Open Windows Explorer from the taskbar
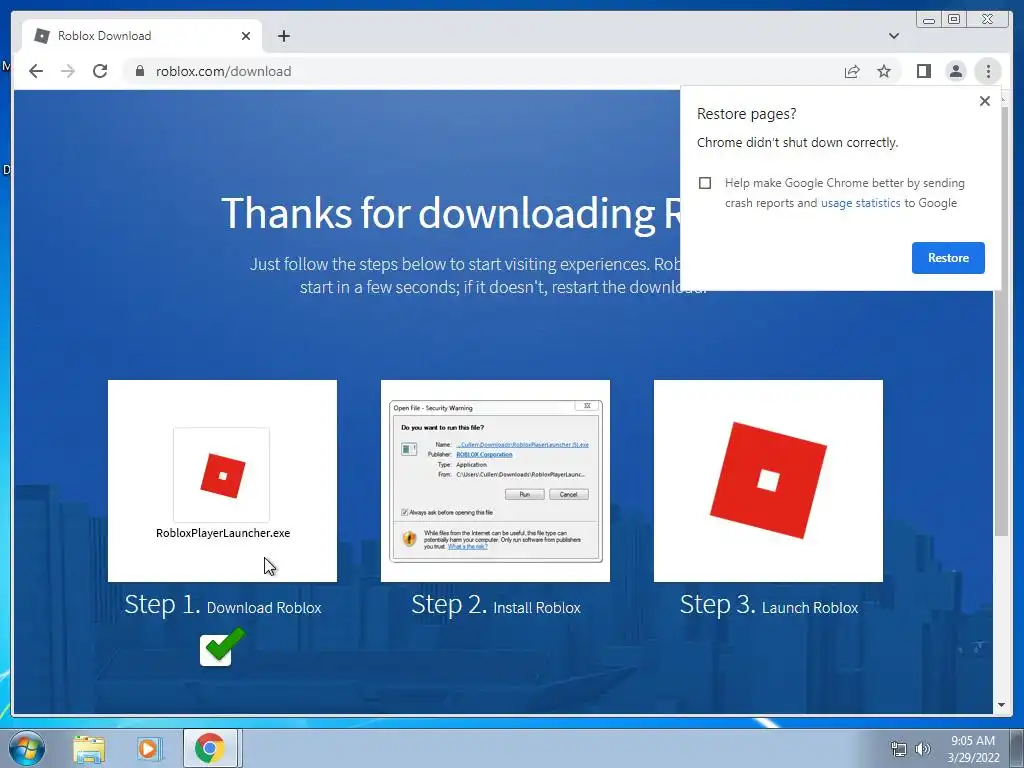 (89, 749)
